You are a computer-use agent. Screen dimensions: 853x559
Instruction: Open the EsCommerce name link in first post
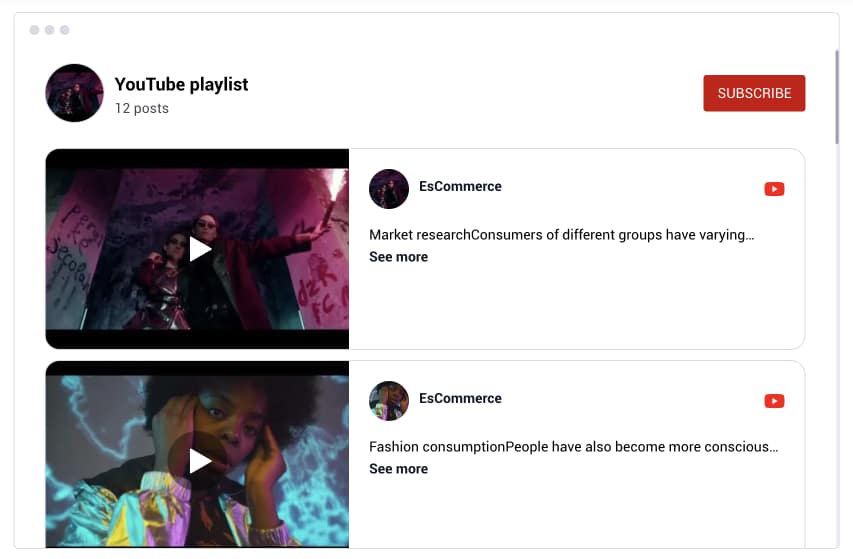(460, 186)
